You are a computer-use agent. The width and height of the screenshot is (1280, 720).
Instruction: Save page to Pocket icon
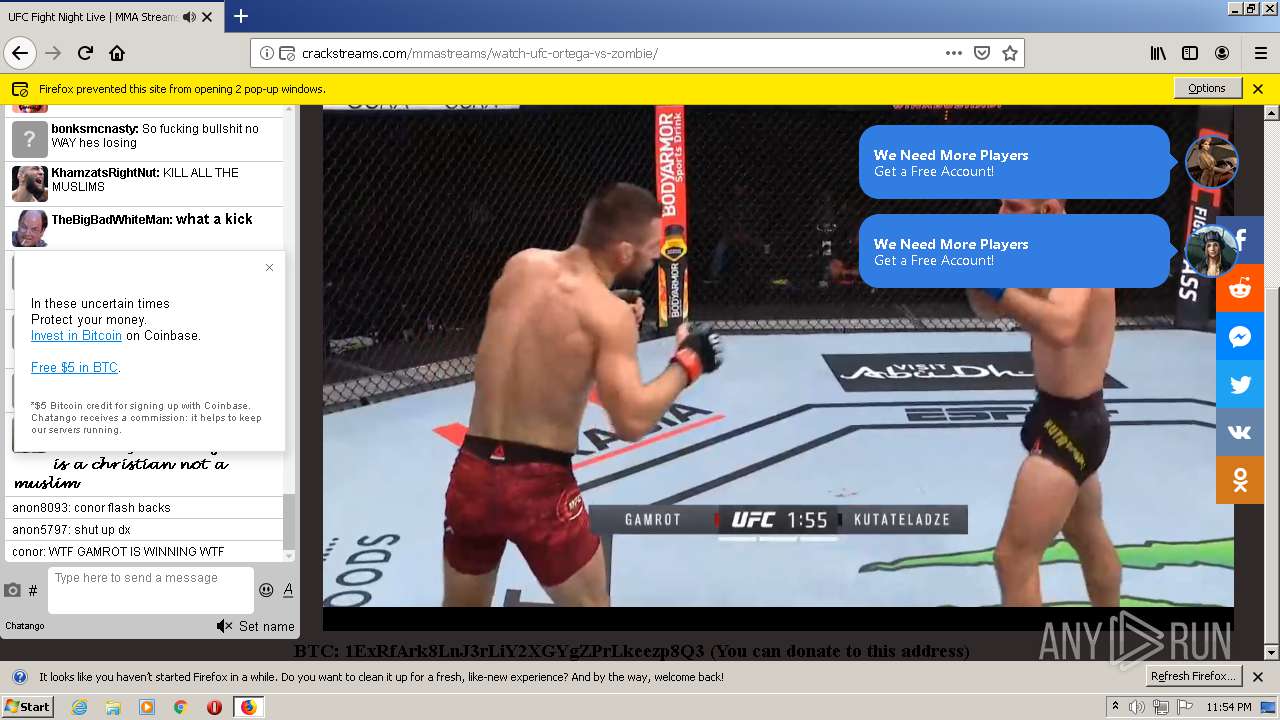[982, 53]
